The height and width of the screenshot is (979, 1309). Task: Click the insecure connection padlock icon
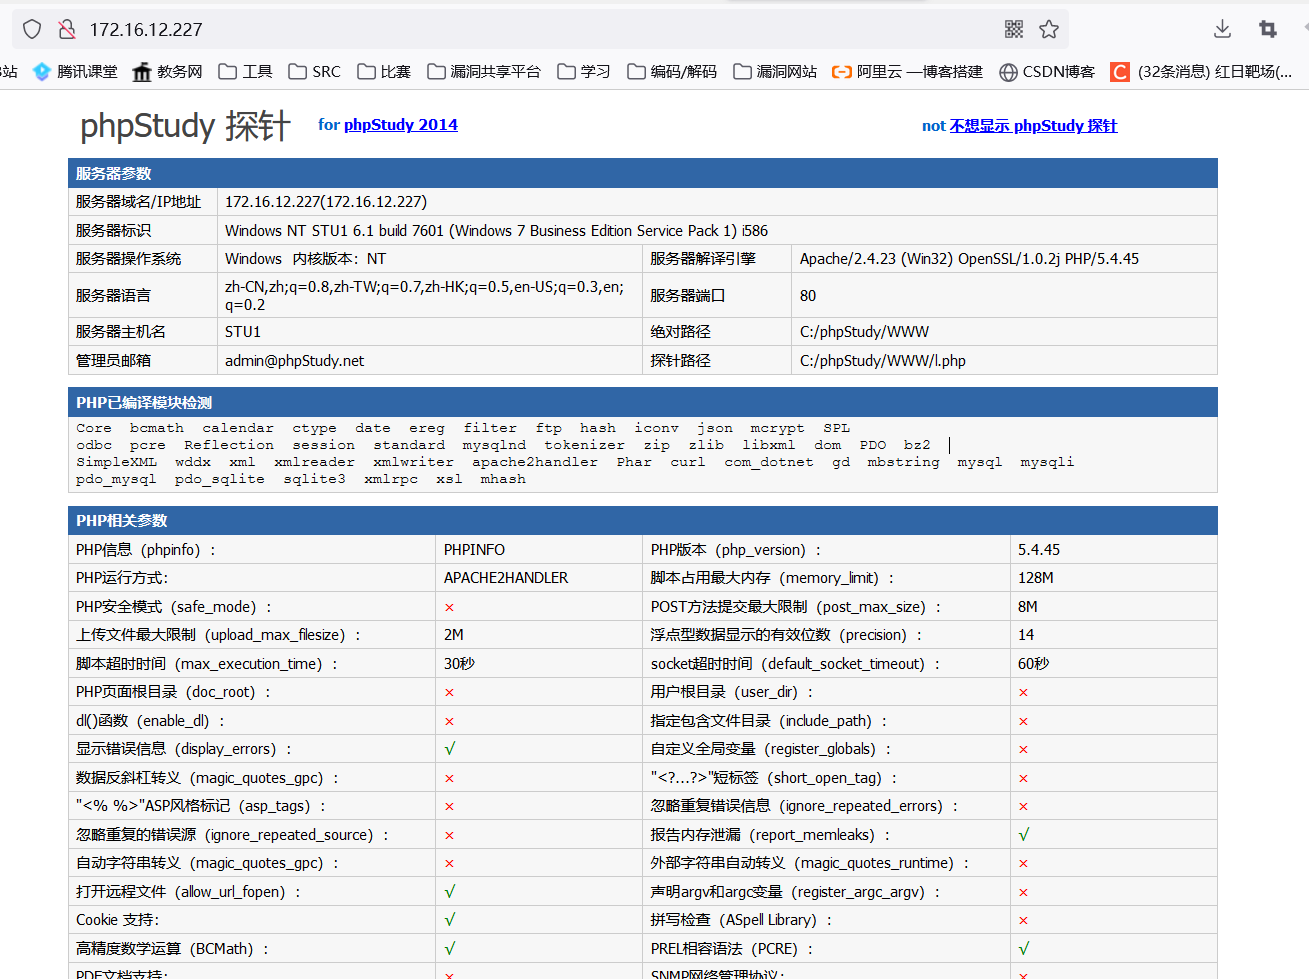point(67,29)
